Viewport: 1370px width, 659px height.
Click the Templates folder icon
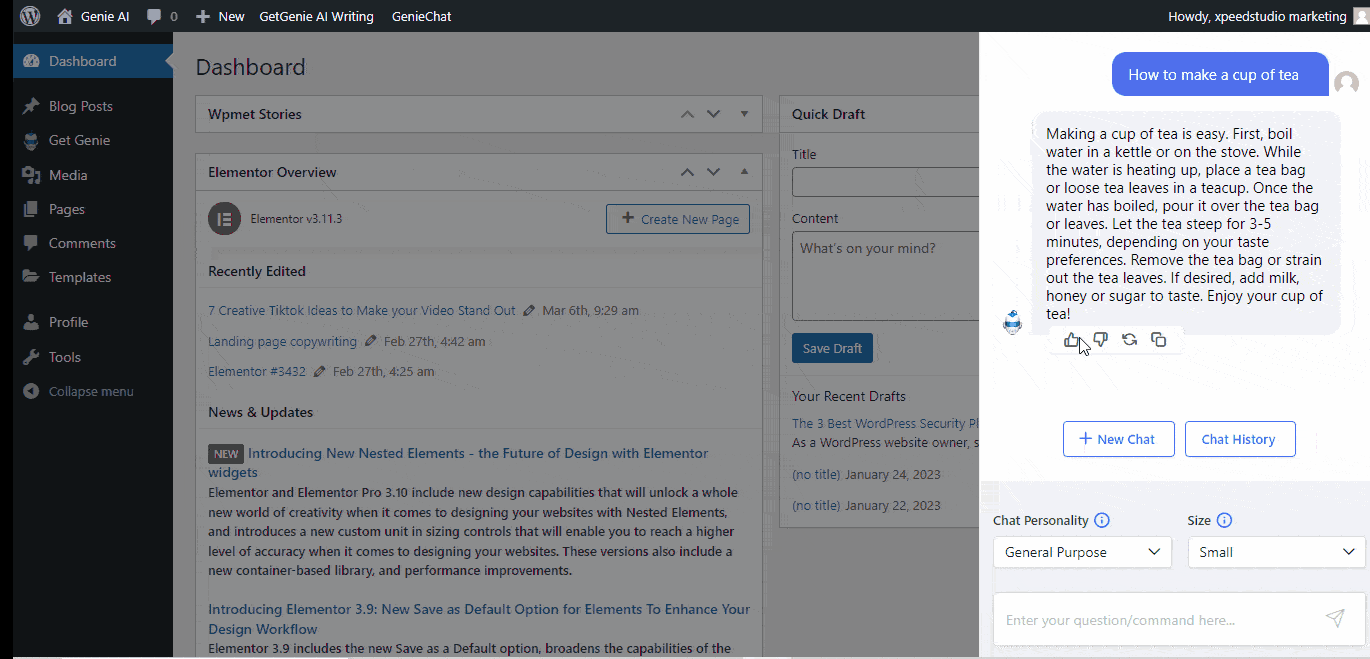31,277
